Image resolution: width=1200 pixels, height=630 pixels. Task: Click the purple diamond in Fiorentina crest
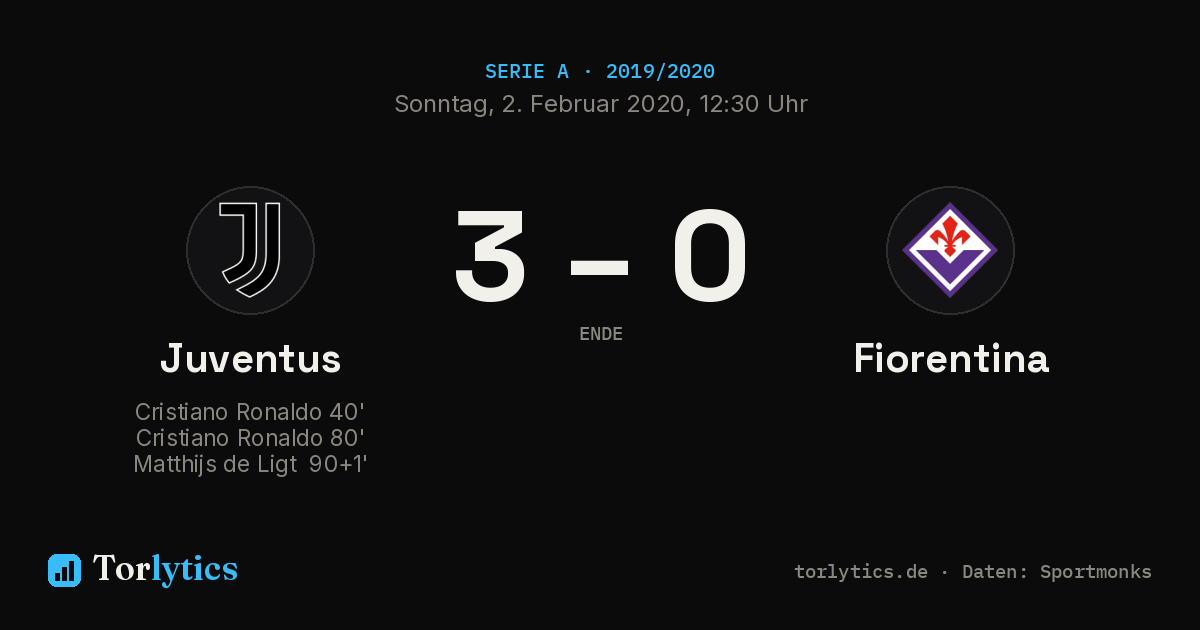[950, 250]
